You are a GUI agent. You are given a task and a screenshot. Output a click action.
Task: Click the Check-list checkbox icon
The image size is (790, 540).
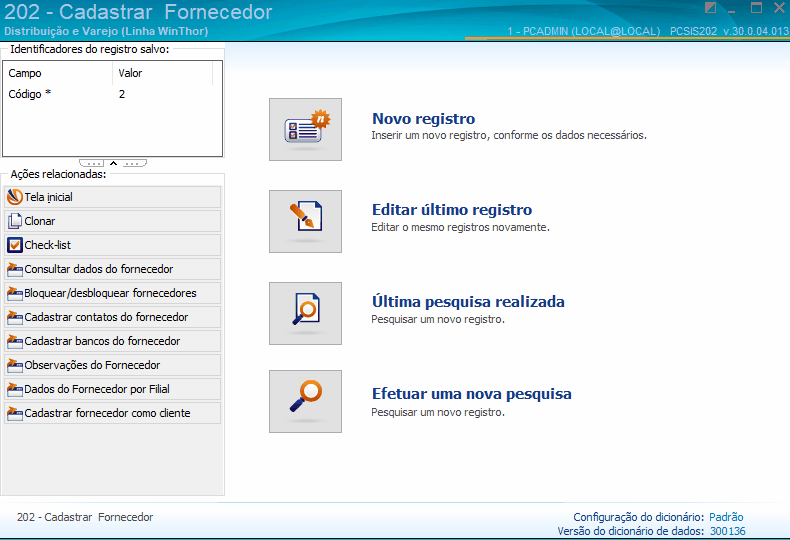click(x=15, y=245)
